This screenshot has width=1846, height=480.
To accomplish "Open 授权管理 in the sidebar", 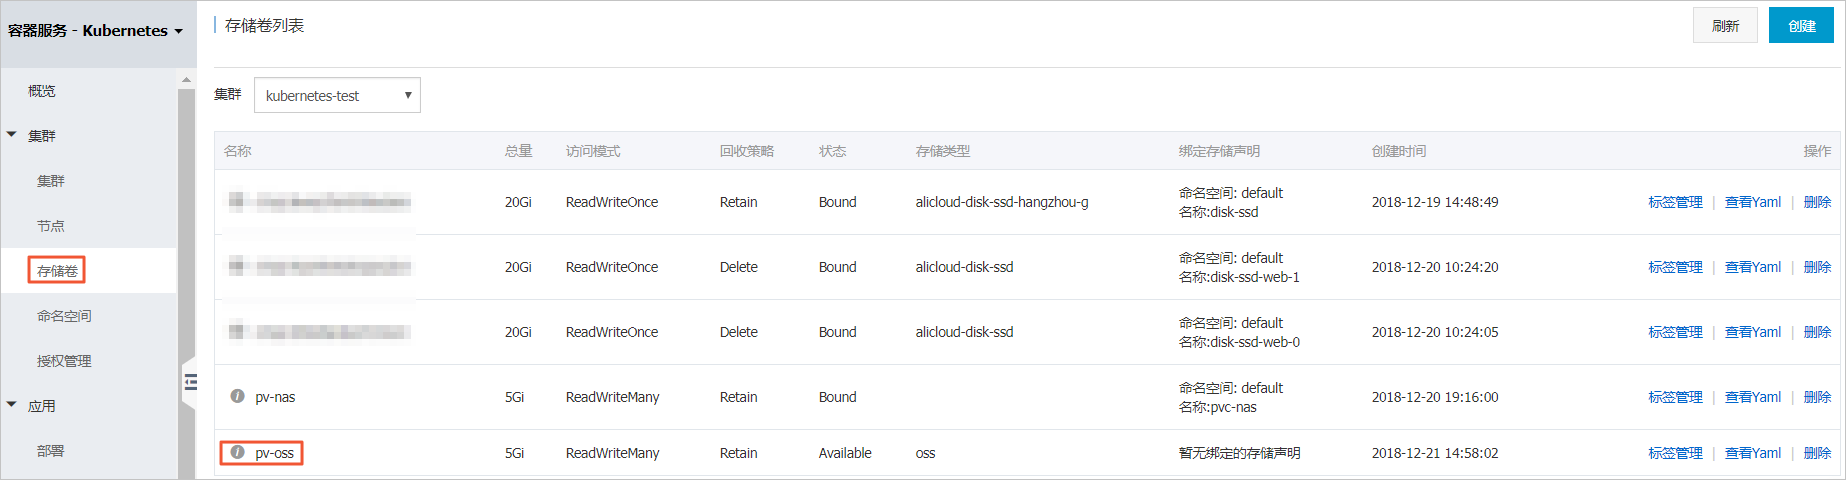I will [64, 361].
